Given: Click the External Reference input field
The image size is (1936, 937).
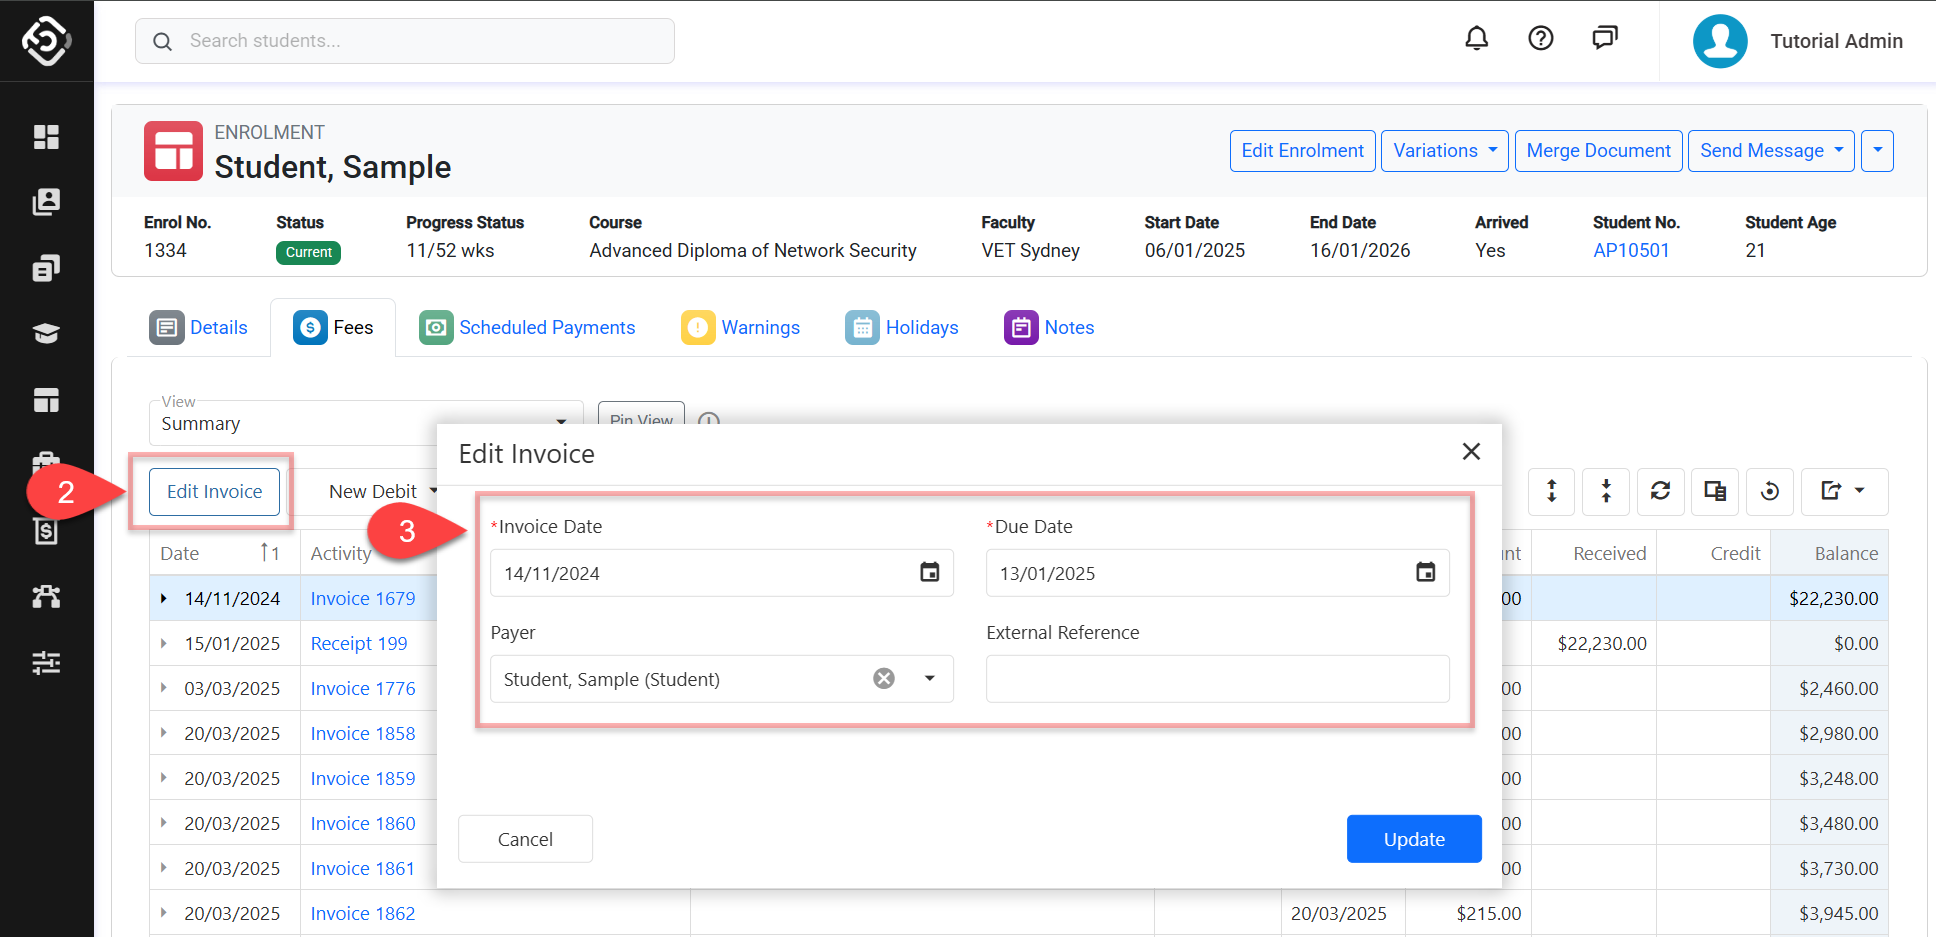Looking at the screenshot, I should tap(1217, 679).
